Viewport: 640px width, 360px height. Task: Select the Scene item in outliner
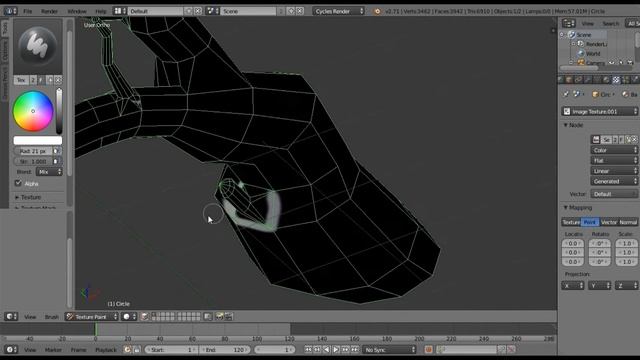coord(583,35)
